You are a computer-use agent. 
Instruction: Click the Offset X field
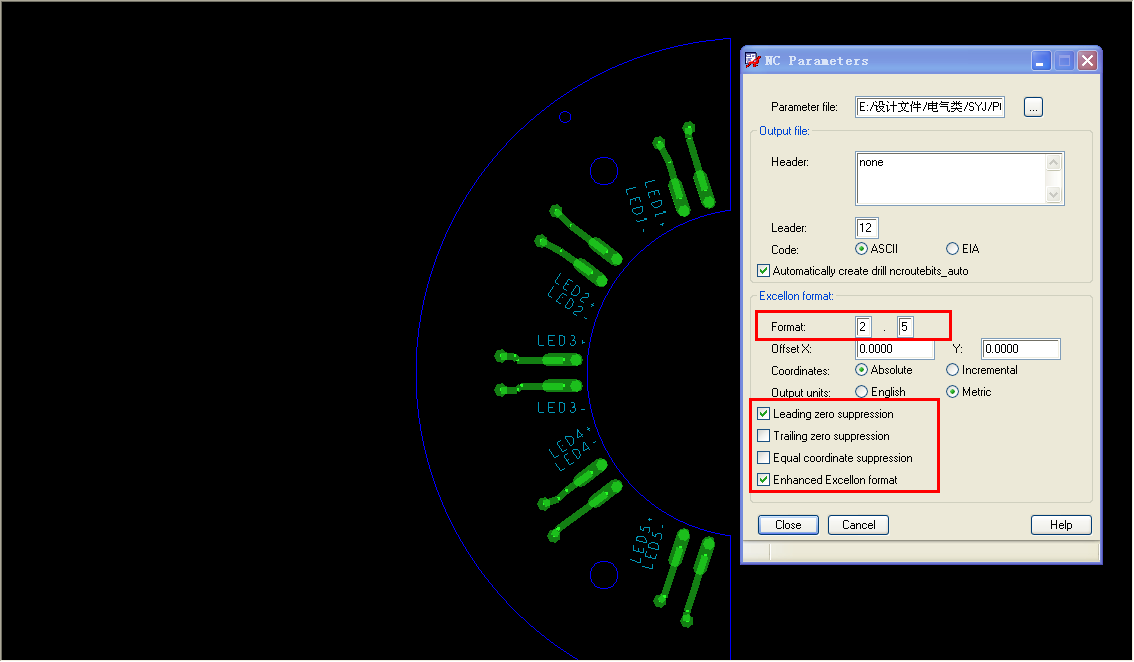pyautogui.click(x=895, y=349)
